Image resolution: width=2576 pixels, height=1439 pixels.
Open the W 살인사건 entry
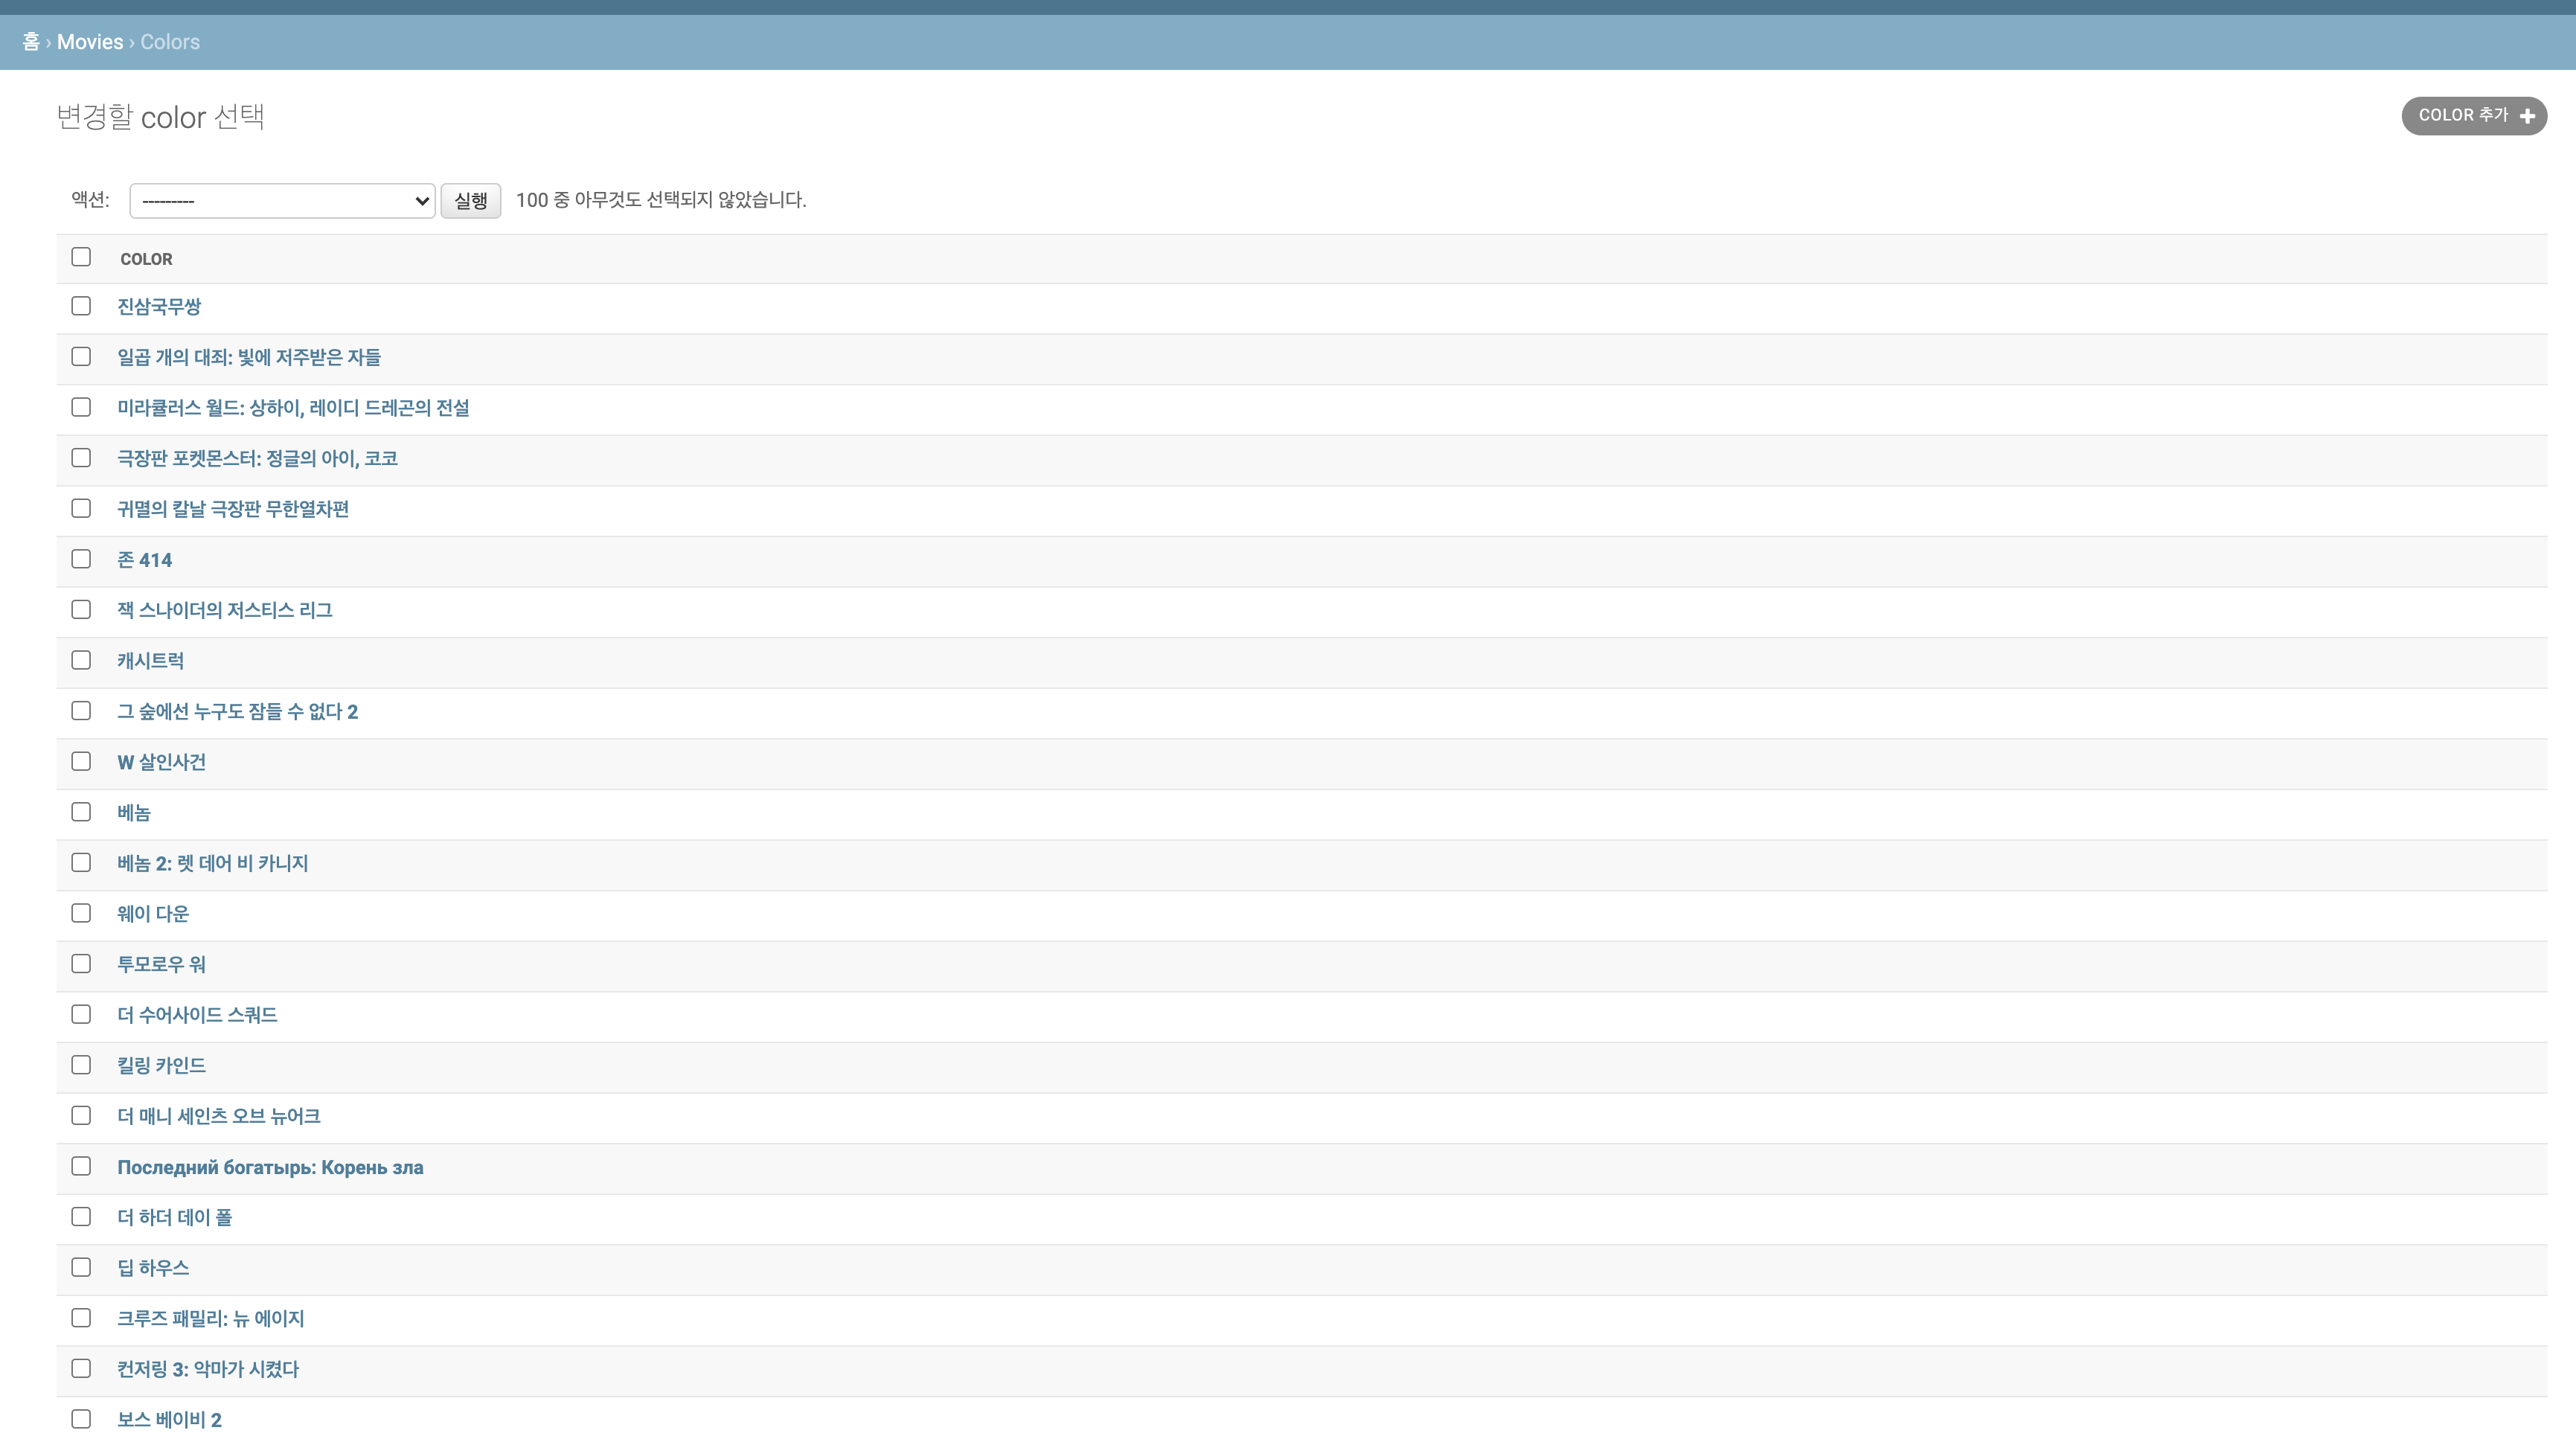point(161,762)
